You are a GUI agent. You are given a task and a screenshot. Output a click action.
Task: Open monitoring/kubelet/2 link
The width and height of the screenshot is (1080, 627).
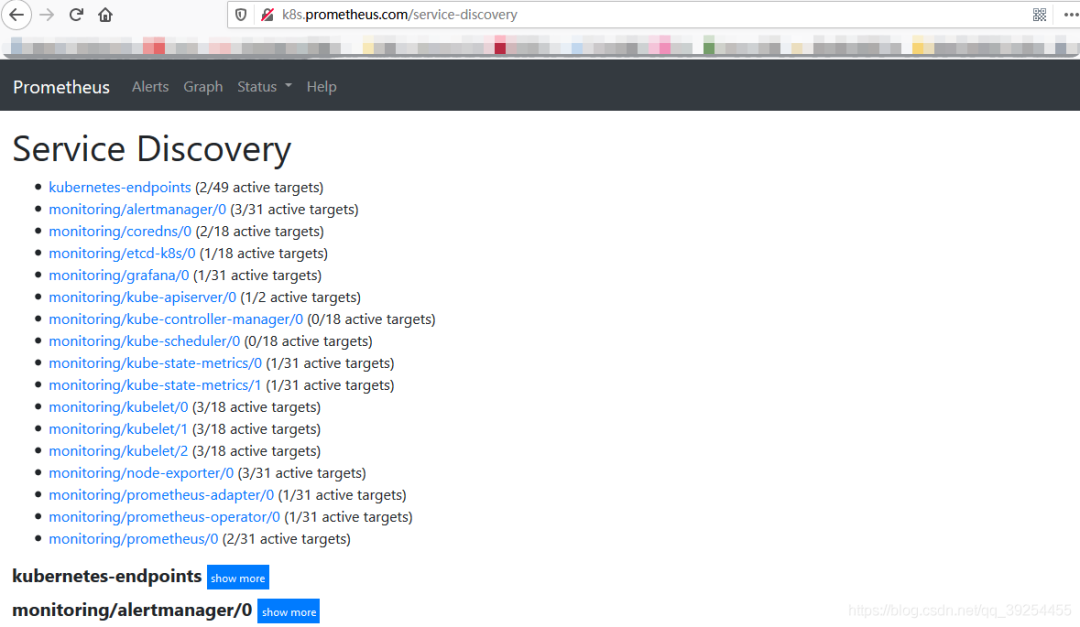tap(118, 451)
